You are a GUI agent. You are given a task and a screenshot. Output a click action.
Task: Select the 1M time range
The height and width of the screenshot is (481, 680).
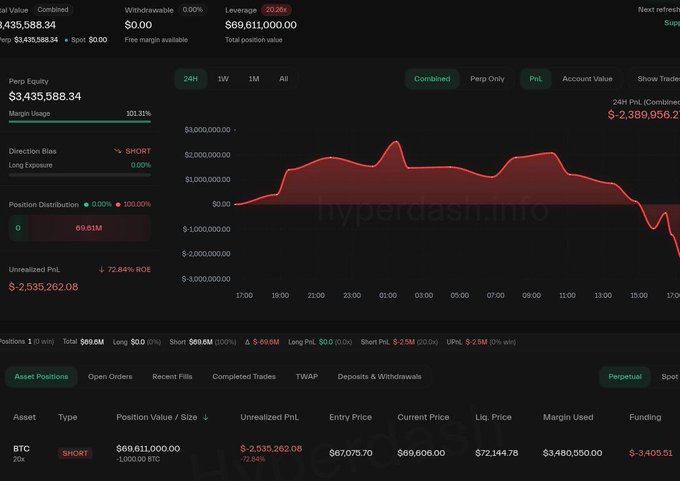point(253,79)
